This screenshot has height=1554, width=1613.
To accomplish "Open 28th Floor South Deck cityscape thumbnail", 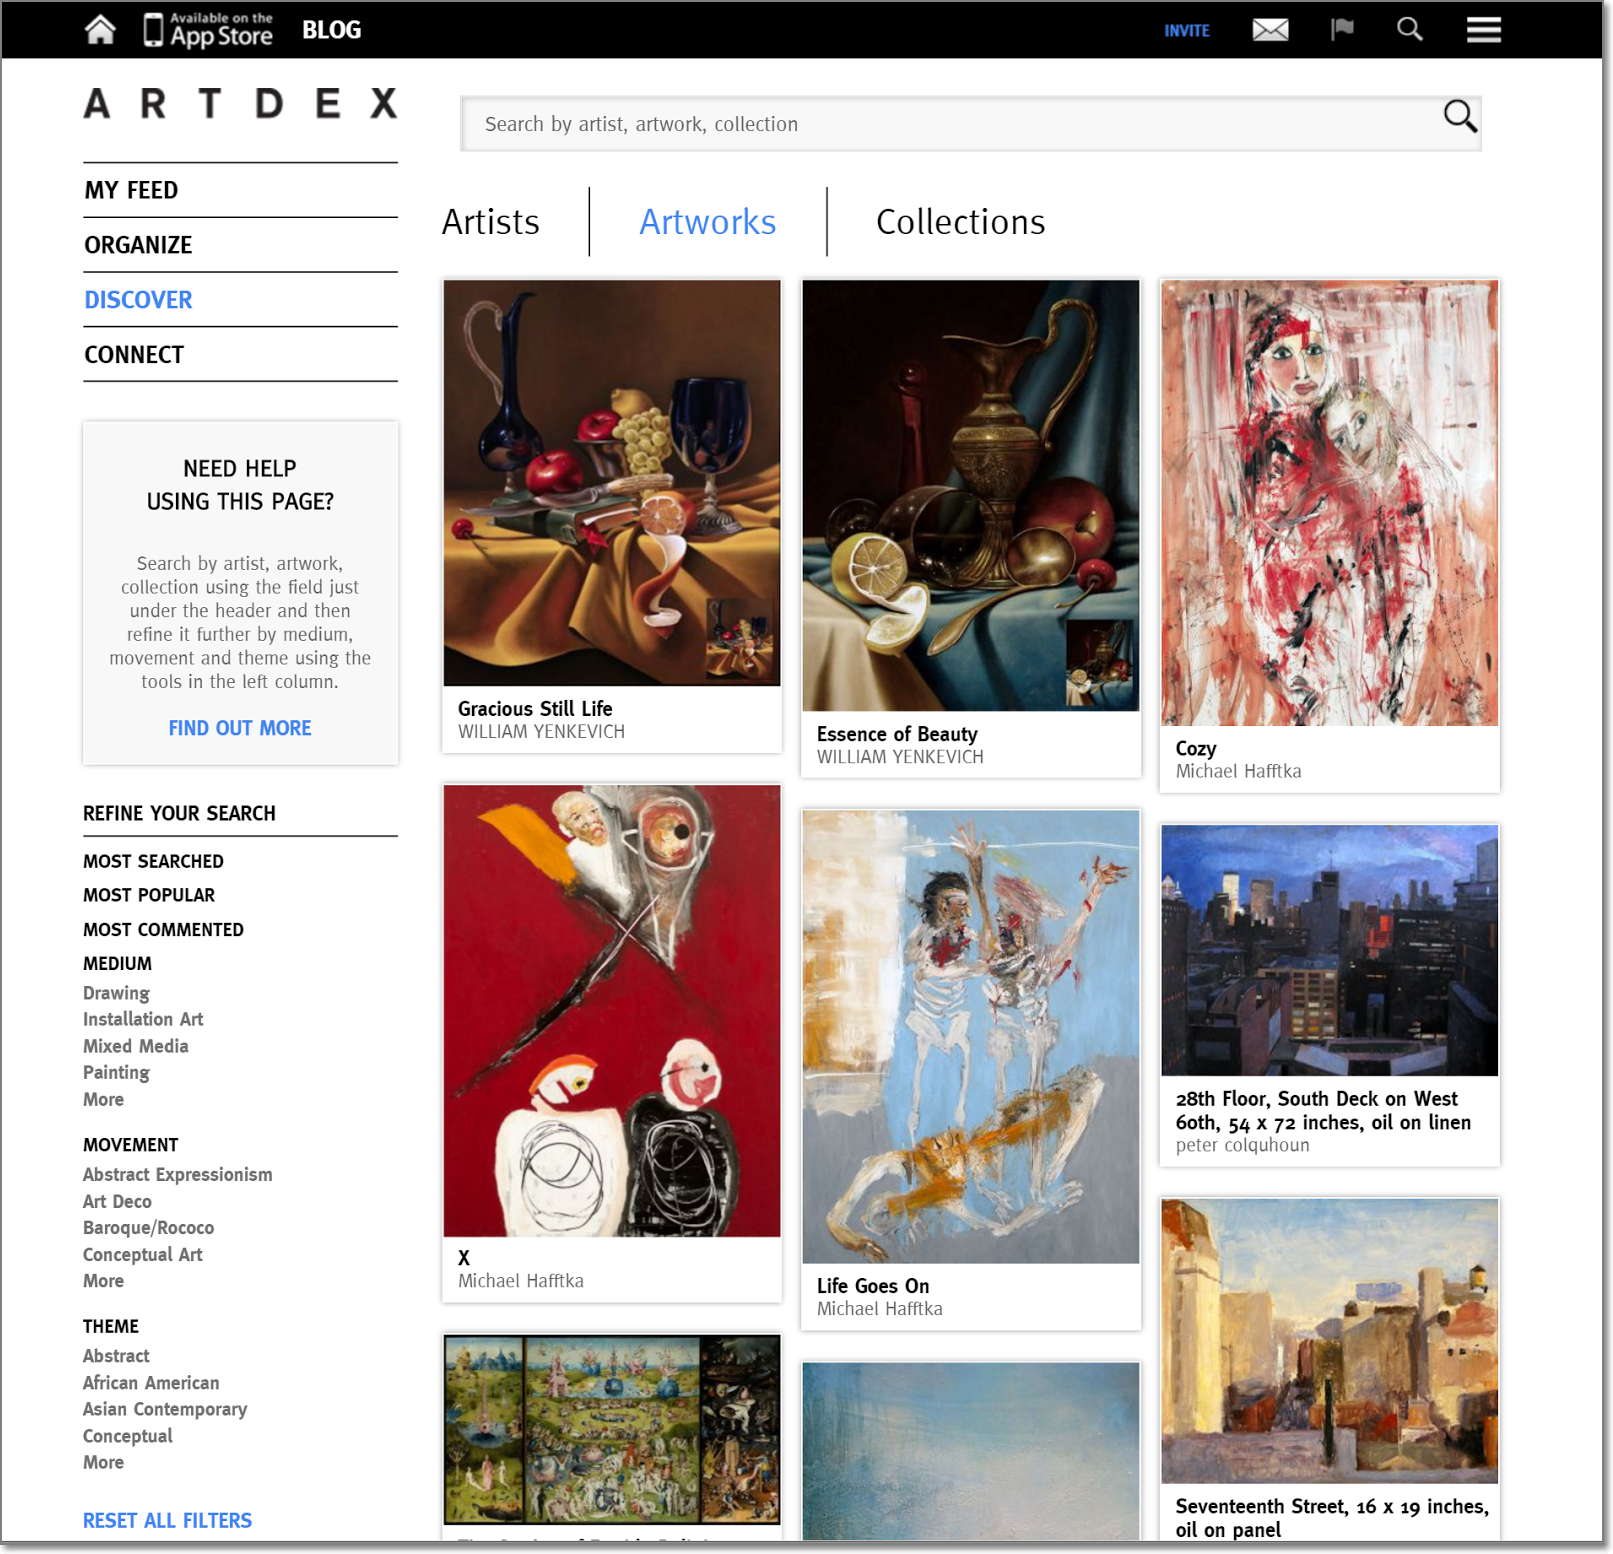I will [x=1330, y=950].
